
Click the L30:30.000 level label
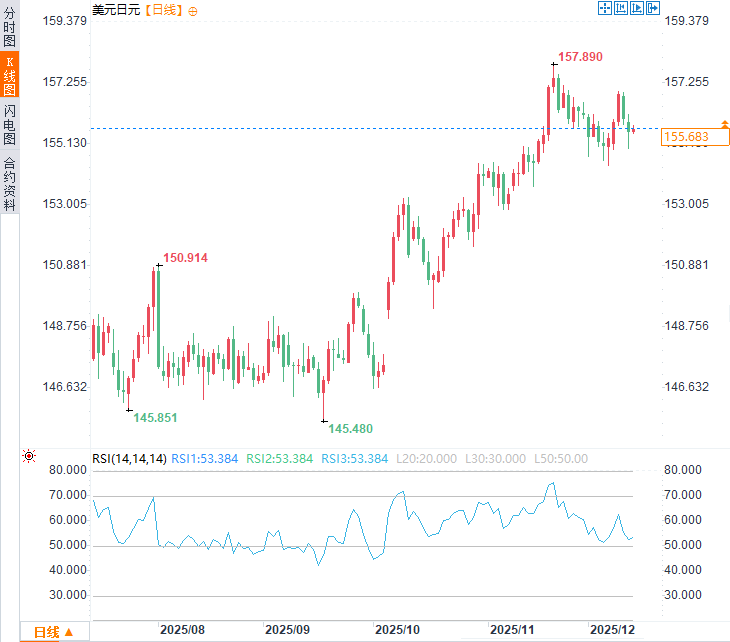point(495,459)
